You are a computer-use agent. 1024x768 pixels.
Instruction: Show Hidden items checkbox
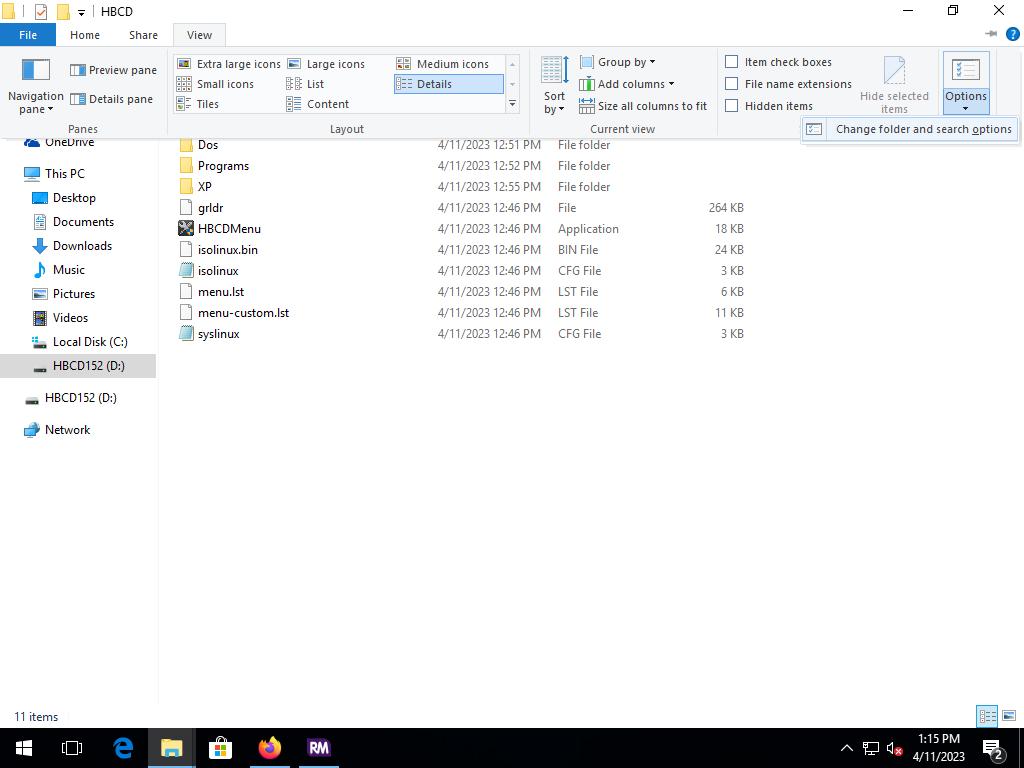(x=732, y=106)
